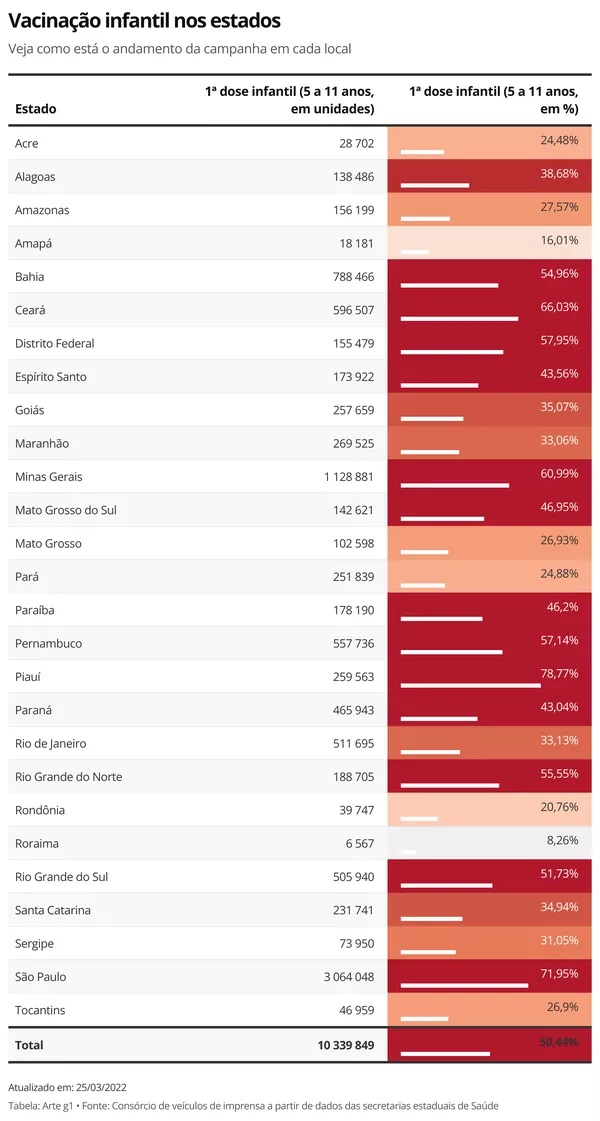Viewport: 600px width, 1121px height.
Task: Click the total units value 10 339 849
Action: (345, 1045)
